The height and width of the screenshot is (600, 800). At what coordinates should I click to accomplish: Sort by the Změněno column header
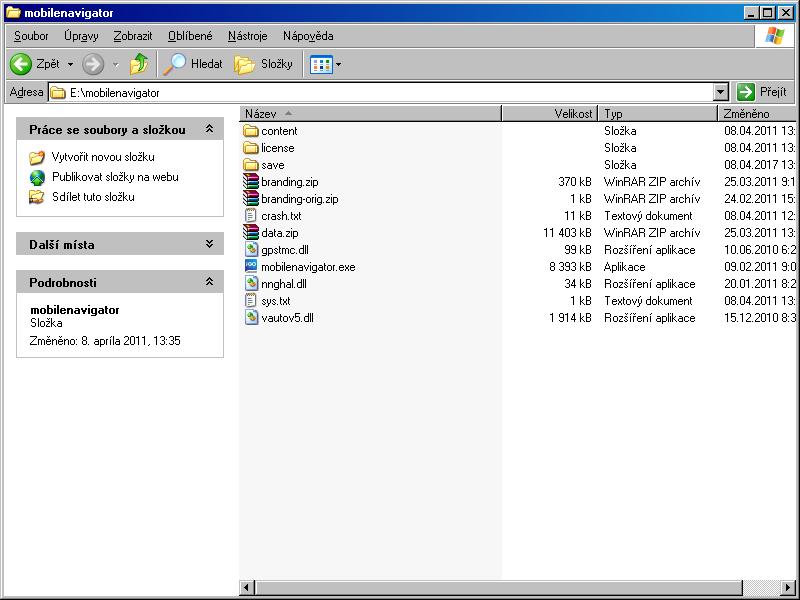(757, 113)
